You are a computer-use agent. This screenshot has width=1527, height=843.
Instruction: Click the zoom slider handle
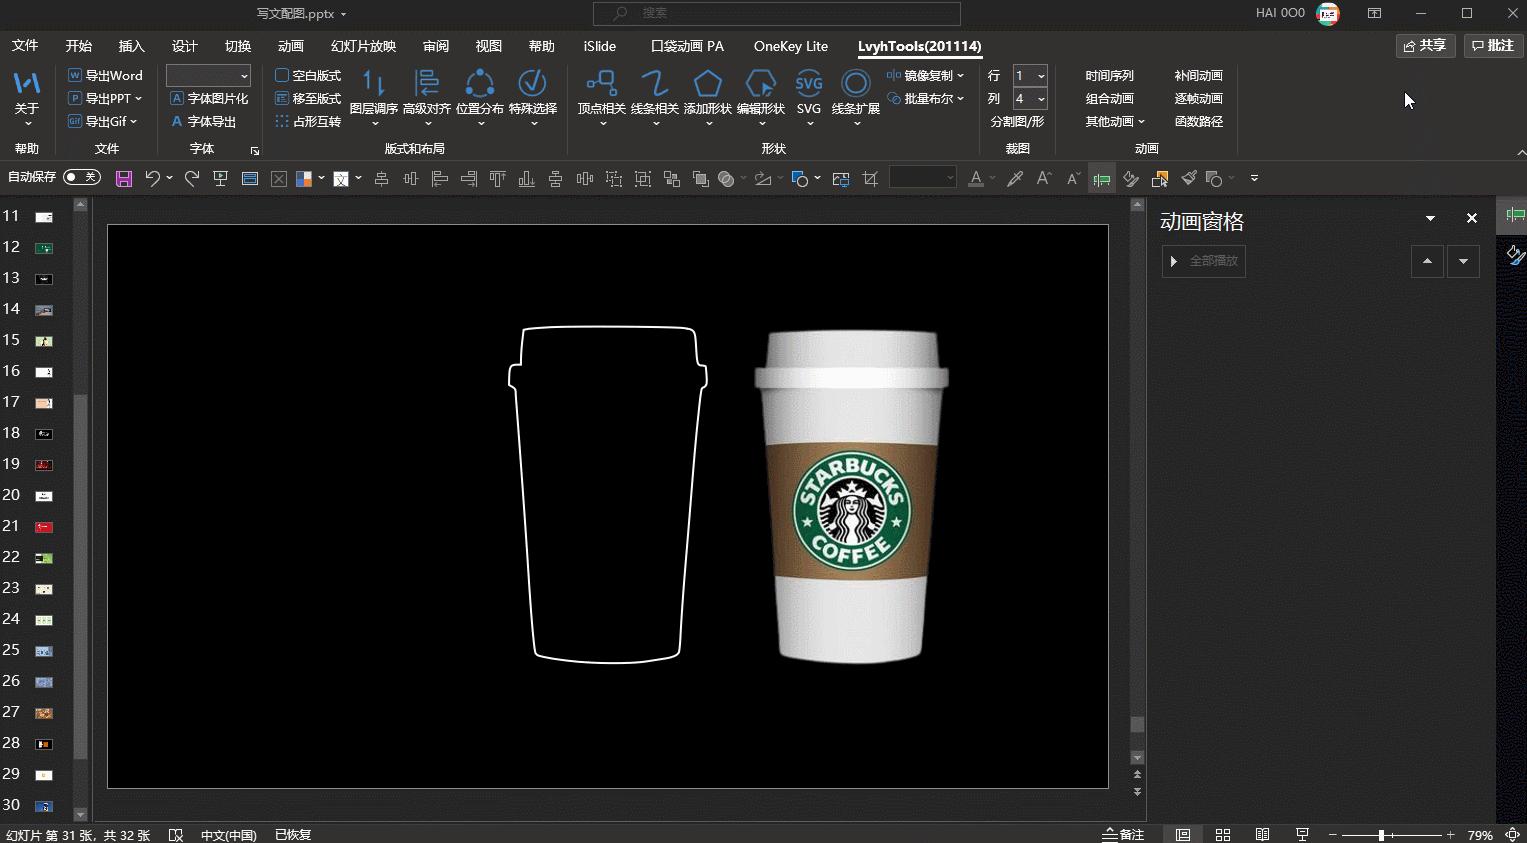(1381, 835)
